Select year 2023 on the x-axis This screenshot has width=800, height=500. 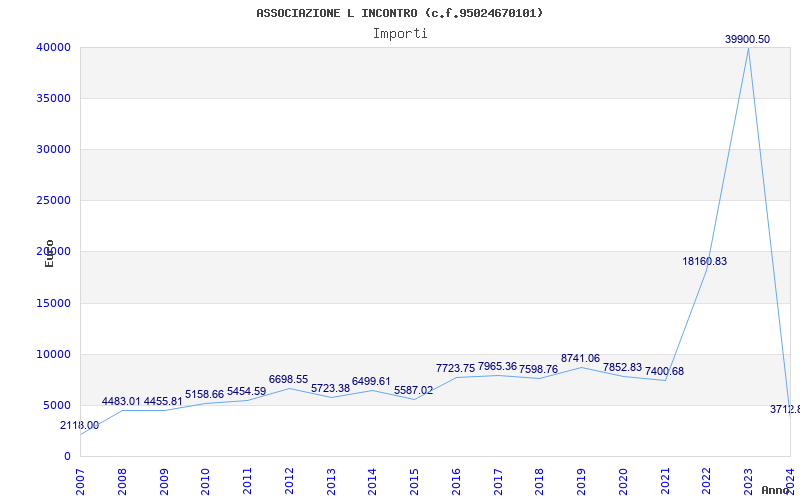coord(748,482)
